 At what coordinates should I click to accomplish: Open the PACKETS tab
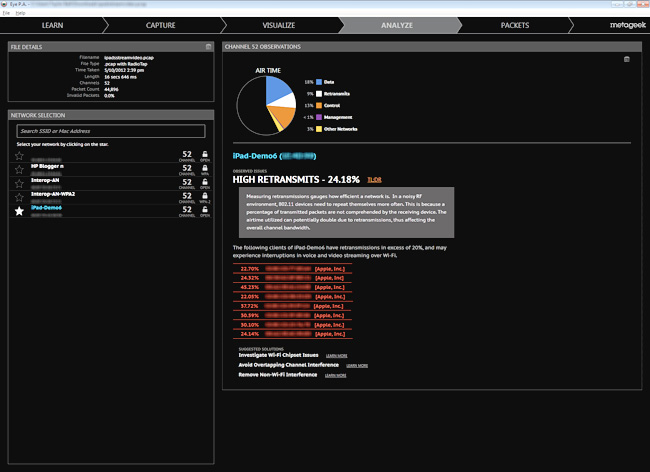click(515, 25)
